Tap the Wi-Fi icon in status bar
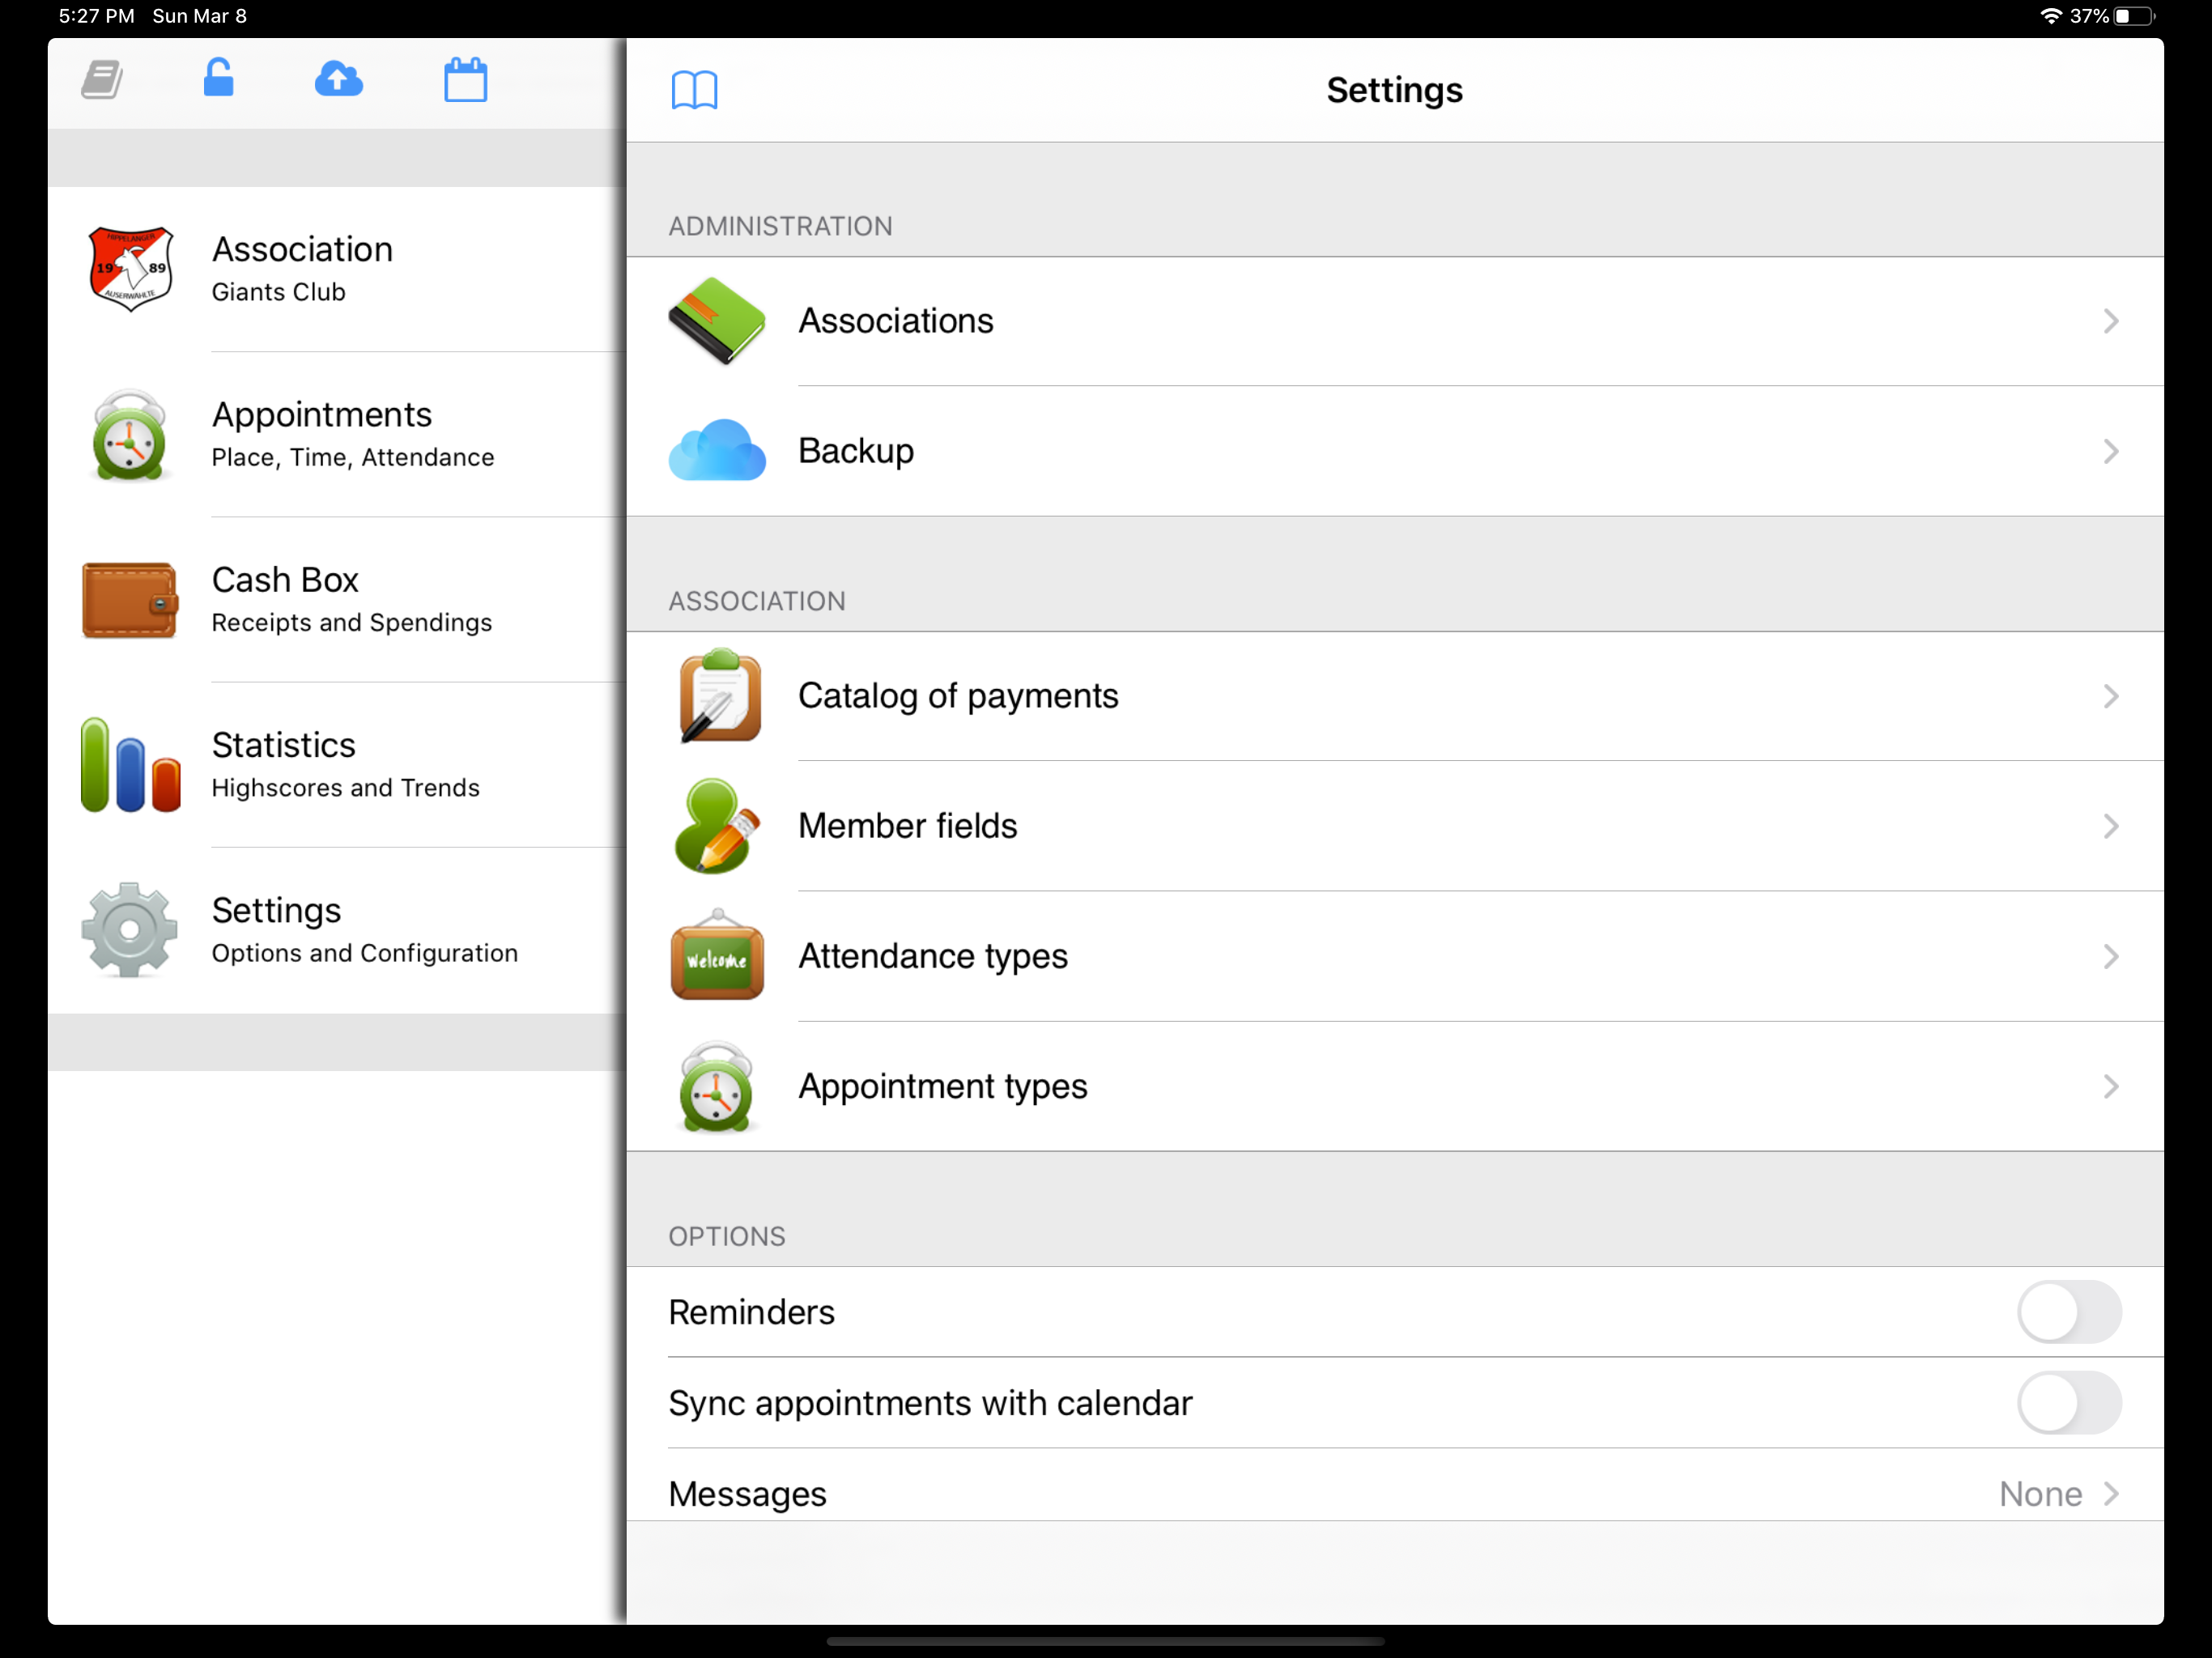This screenshot has width=2212, height=1658. (2050, 16)
